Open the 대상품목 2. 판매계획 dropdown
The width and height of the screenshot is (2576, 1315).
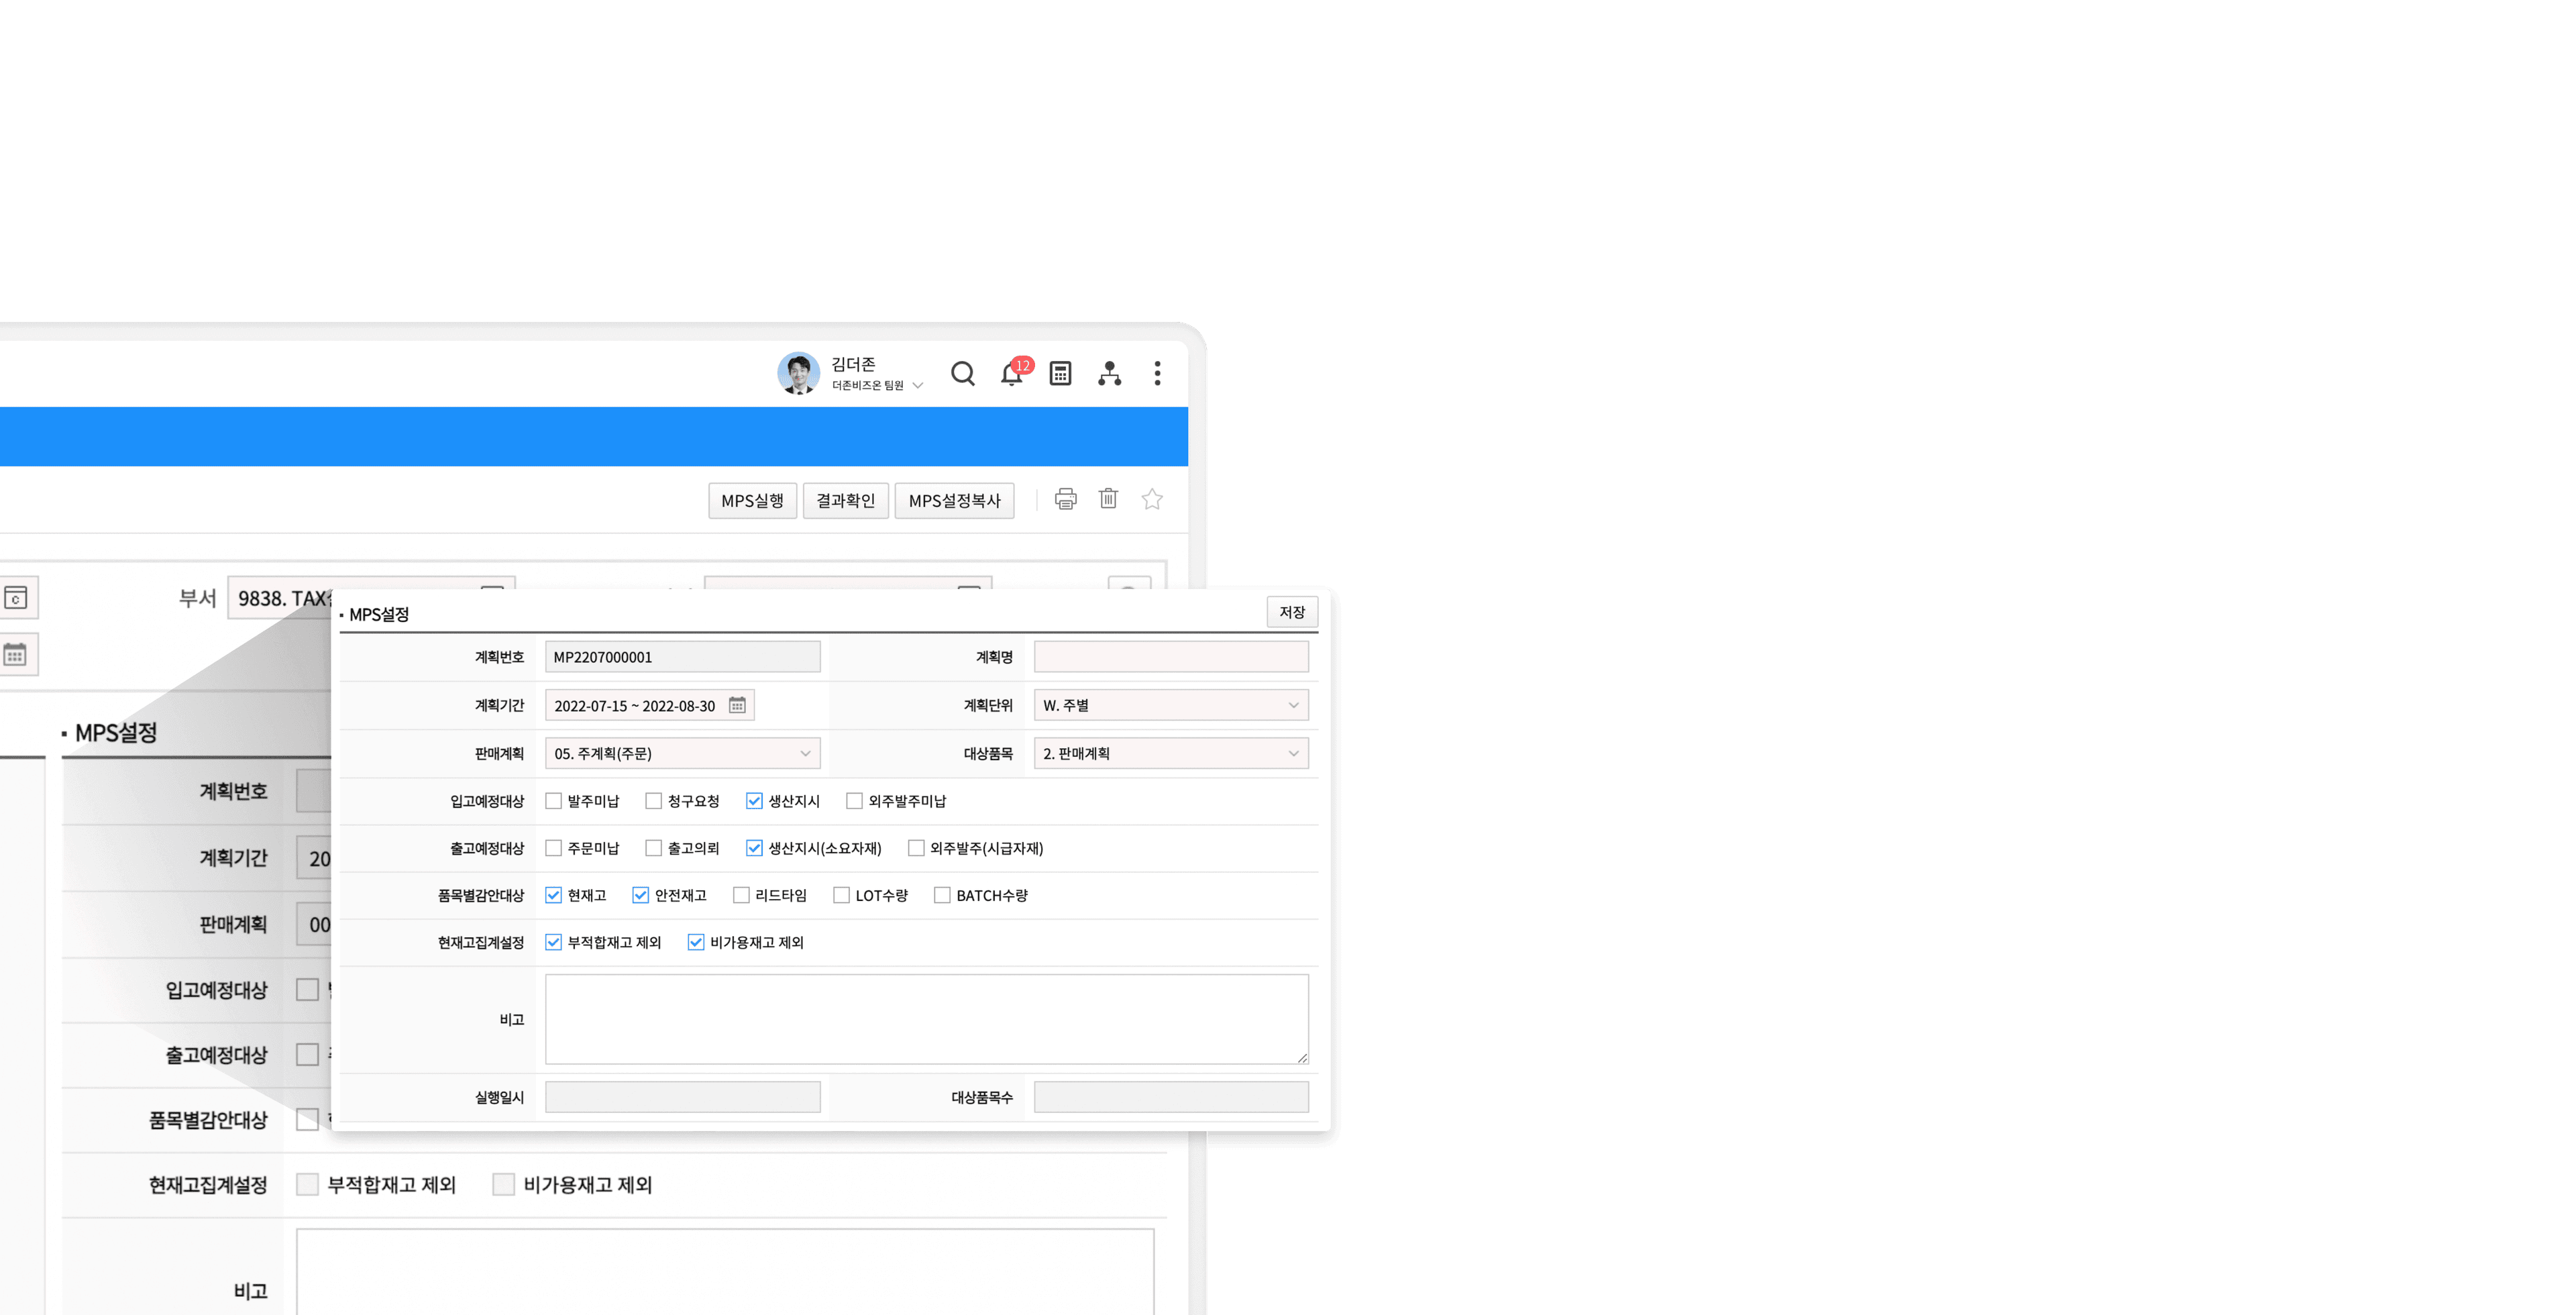[1171, 753]
